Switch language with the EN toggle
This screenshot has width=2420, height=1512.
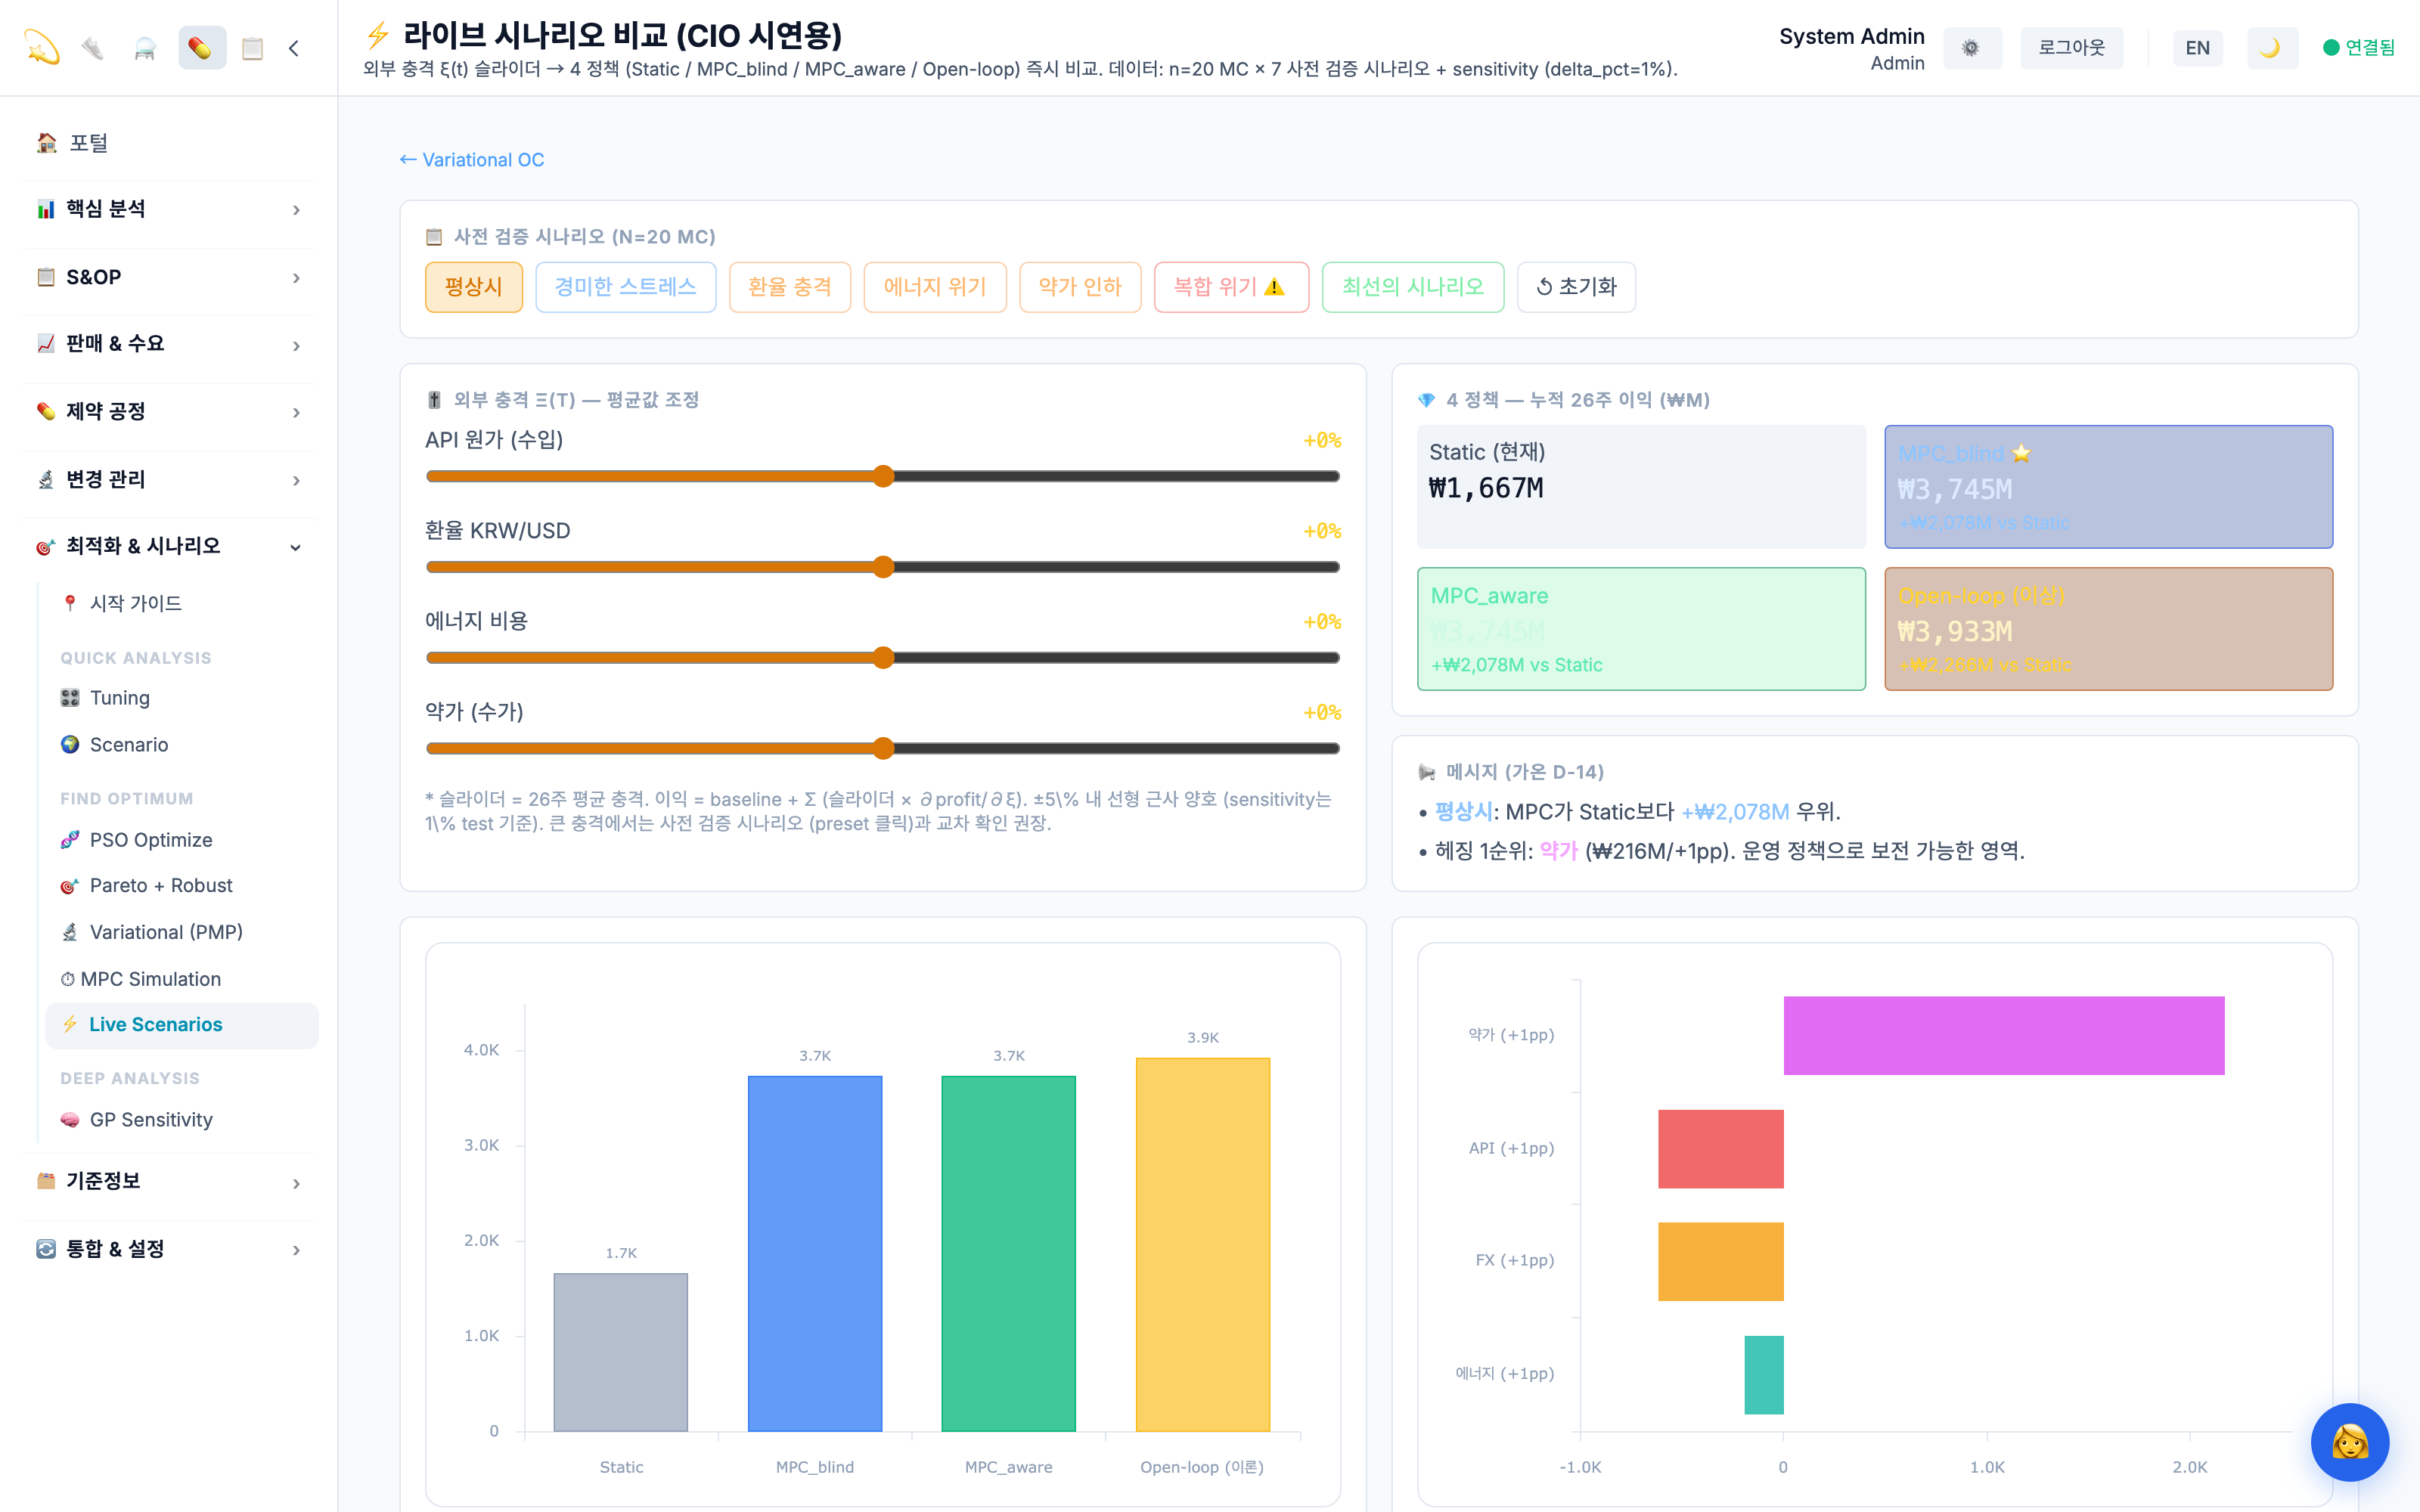(2197, 48)
